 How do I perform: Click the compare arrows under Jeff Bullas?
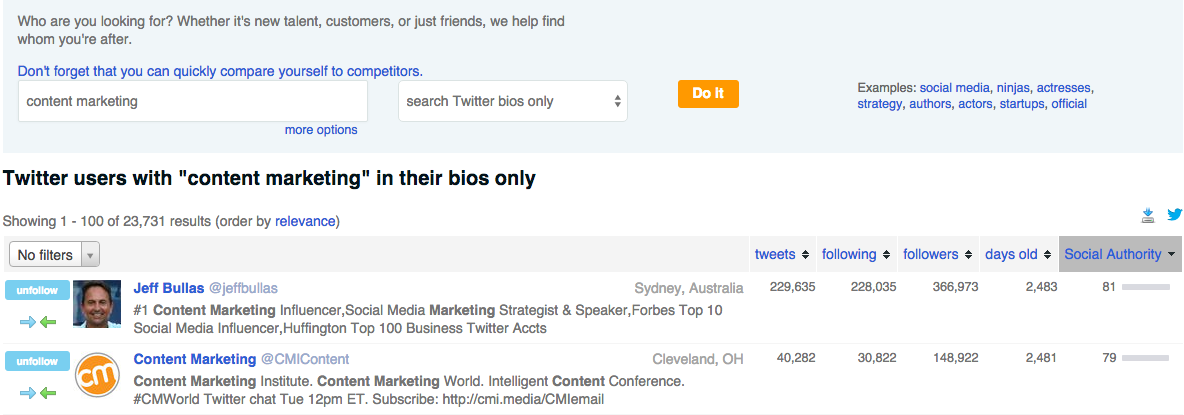[37, 321]
